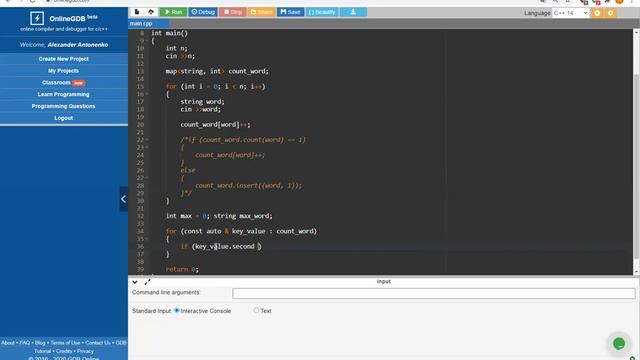640x360 pixels.
Task: Open Create New Project
Action: 64,59
